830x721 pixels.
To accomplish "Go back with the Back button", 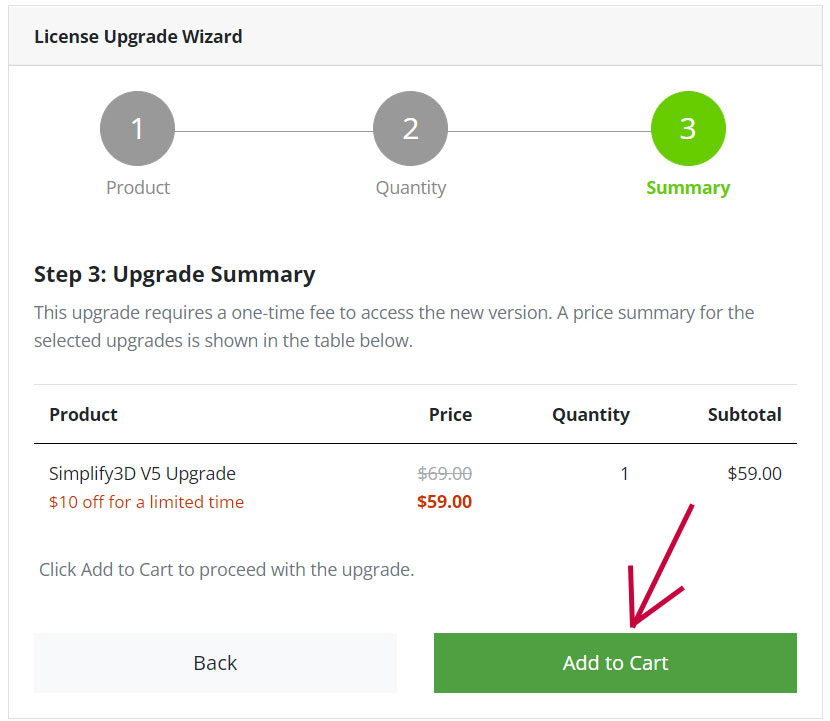I will tap(215, 663).
